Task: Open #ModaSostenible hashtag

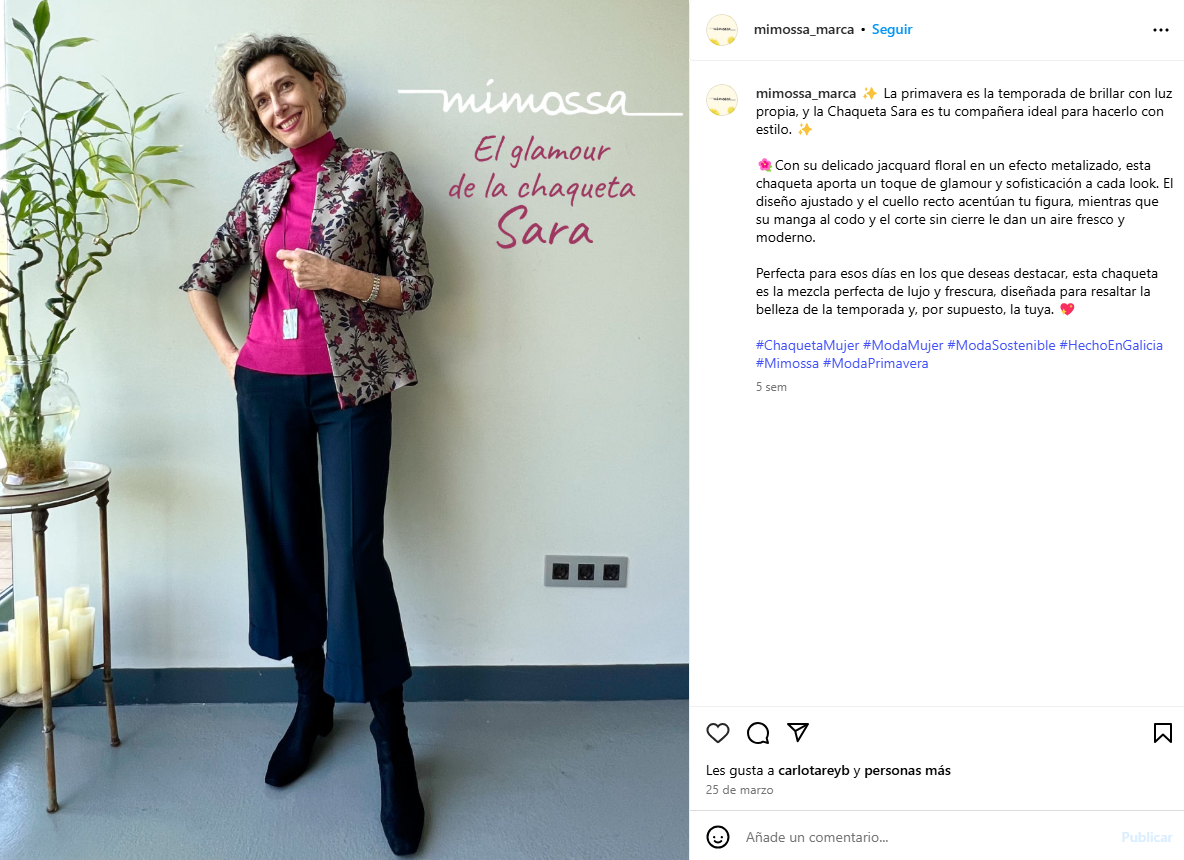Action: pos(1001,345)
